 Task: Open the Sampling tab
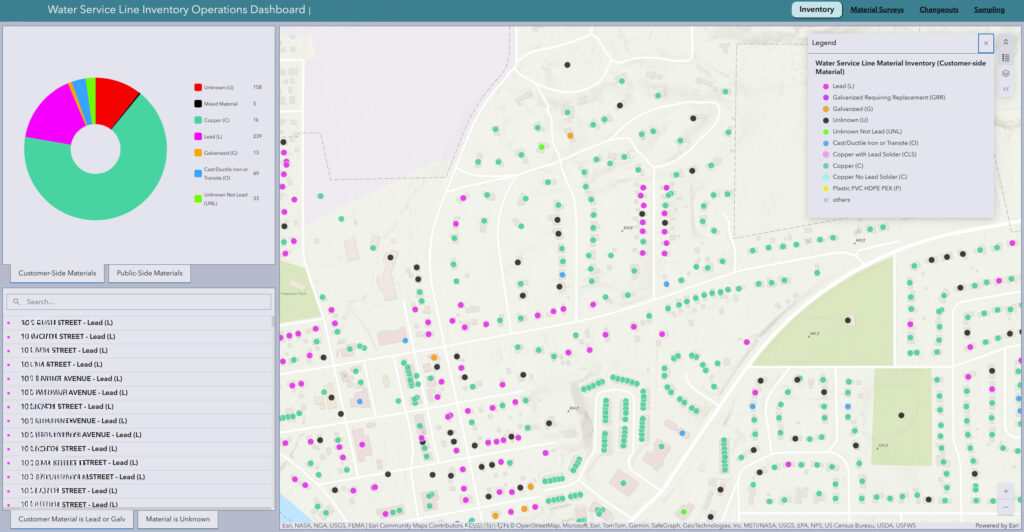coord(990,10)
